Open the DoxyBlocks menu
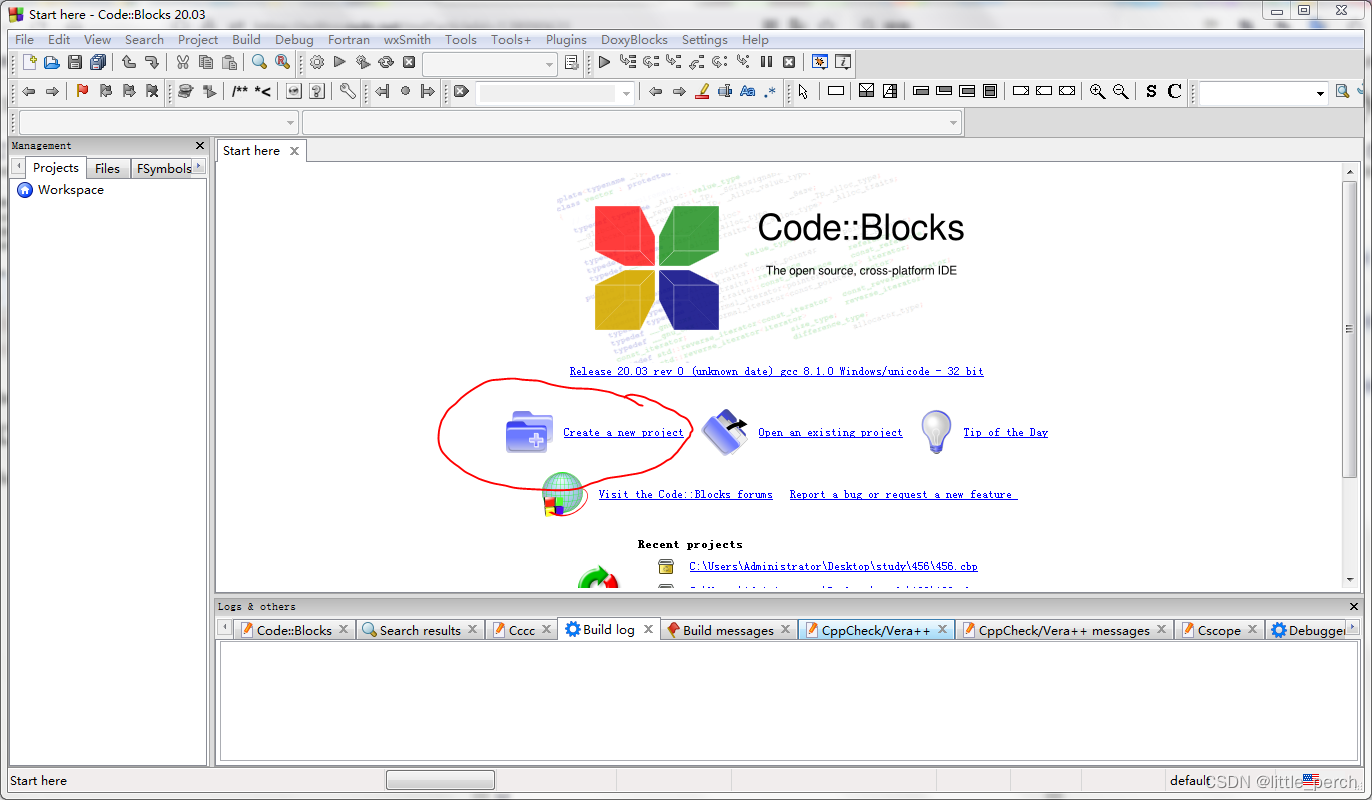This screenshot has width=1372, height=800. (634, 40)
